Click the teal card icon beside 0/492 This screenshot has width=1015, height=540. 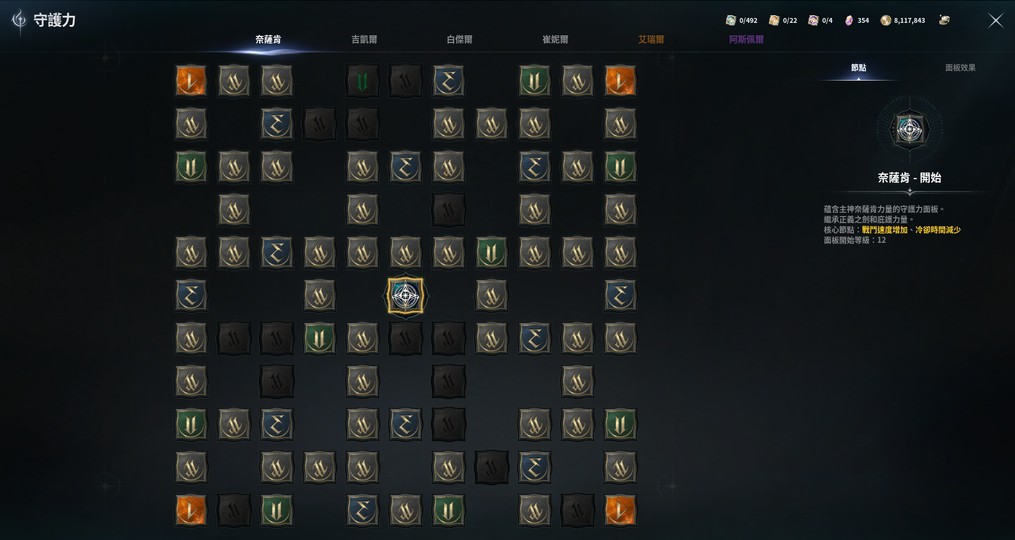[x=731, y=20]
